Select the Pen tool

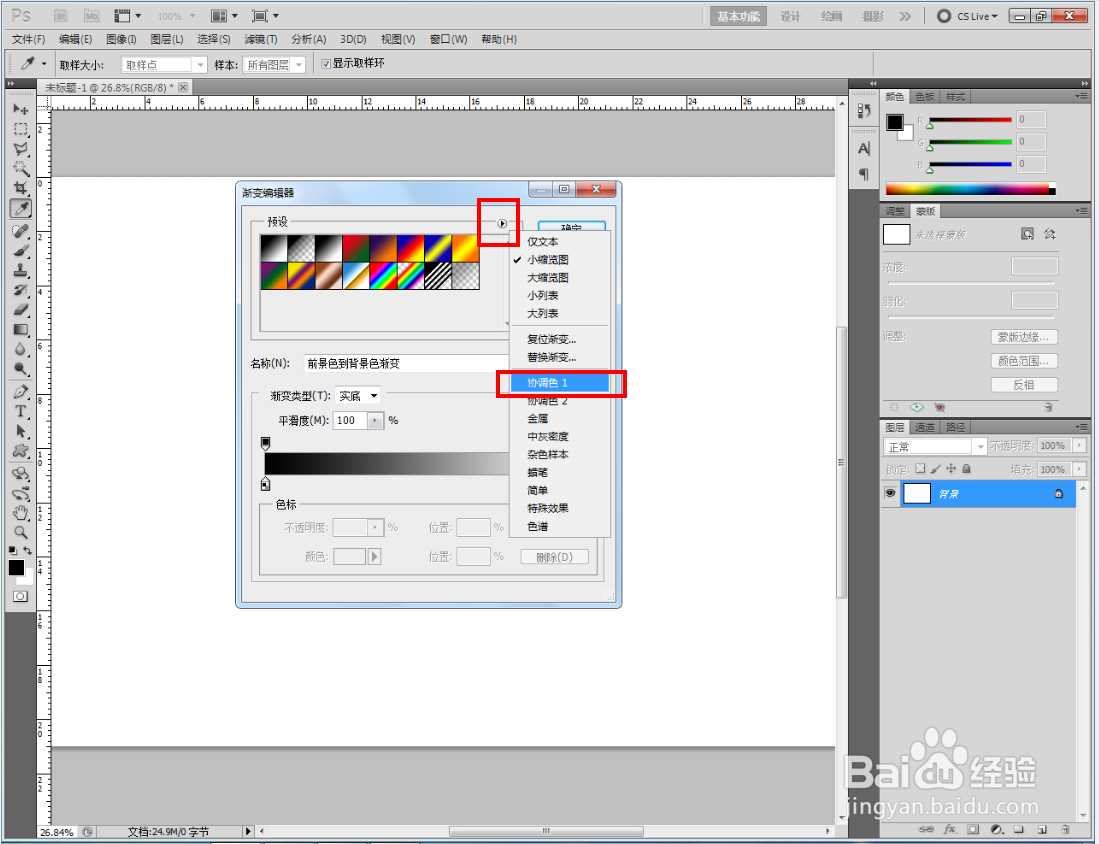point(20,392)
